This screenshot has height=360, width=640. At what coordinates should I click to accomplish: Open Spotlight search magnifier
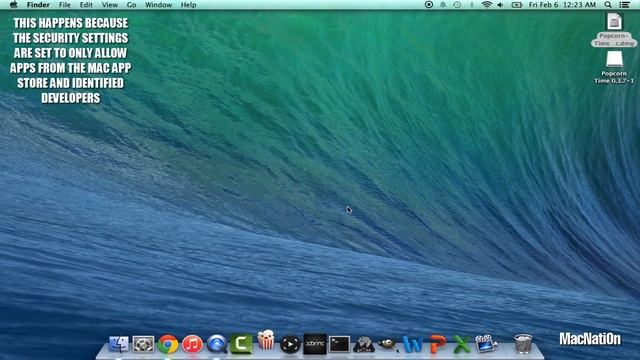pyautogui.click(x=608, y=5)
